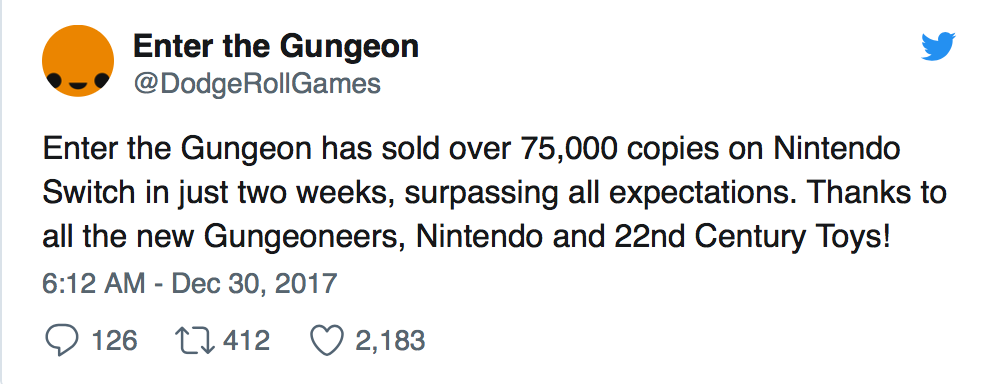Click the gray left border of card
The image size is (990, 384).
(x=2, y=192)
